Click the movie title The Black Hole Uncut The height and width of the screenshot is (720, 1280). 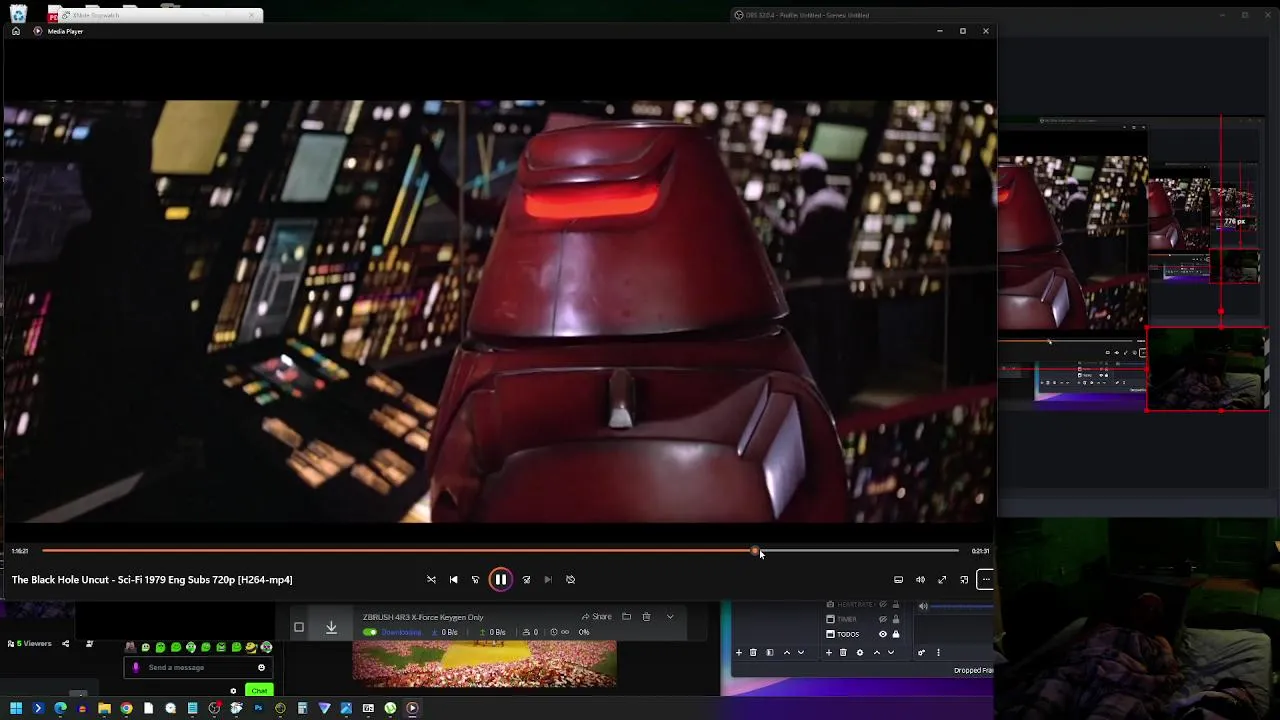point(152,580)
